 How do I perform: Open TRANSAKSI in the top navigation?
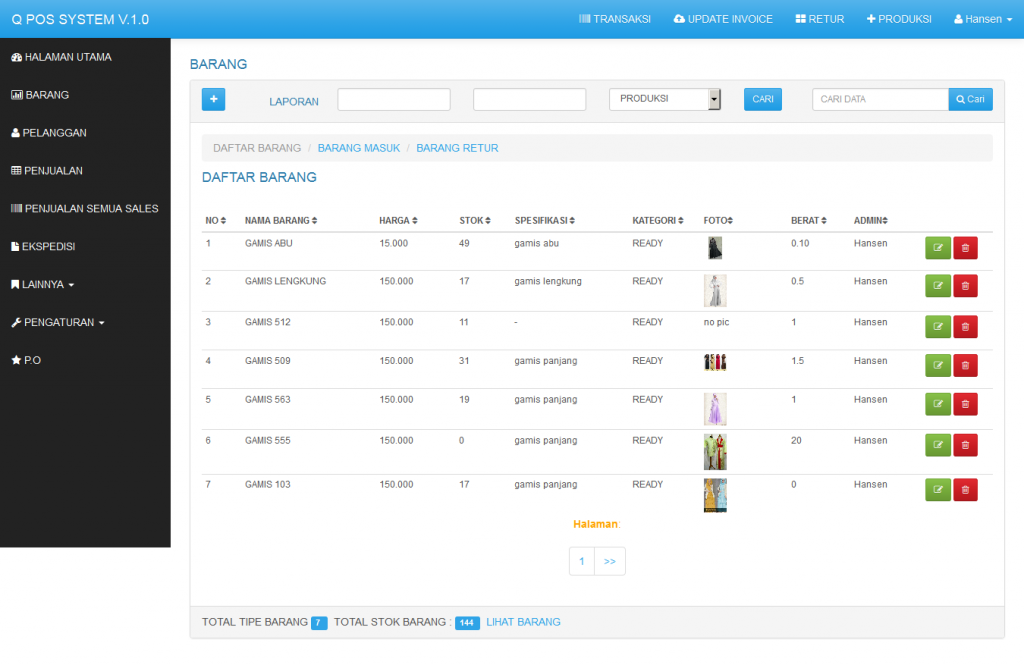[615, 19]
